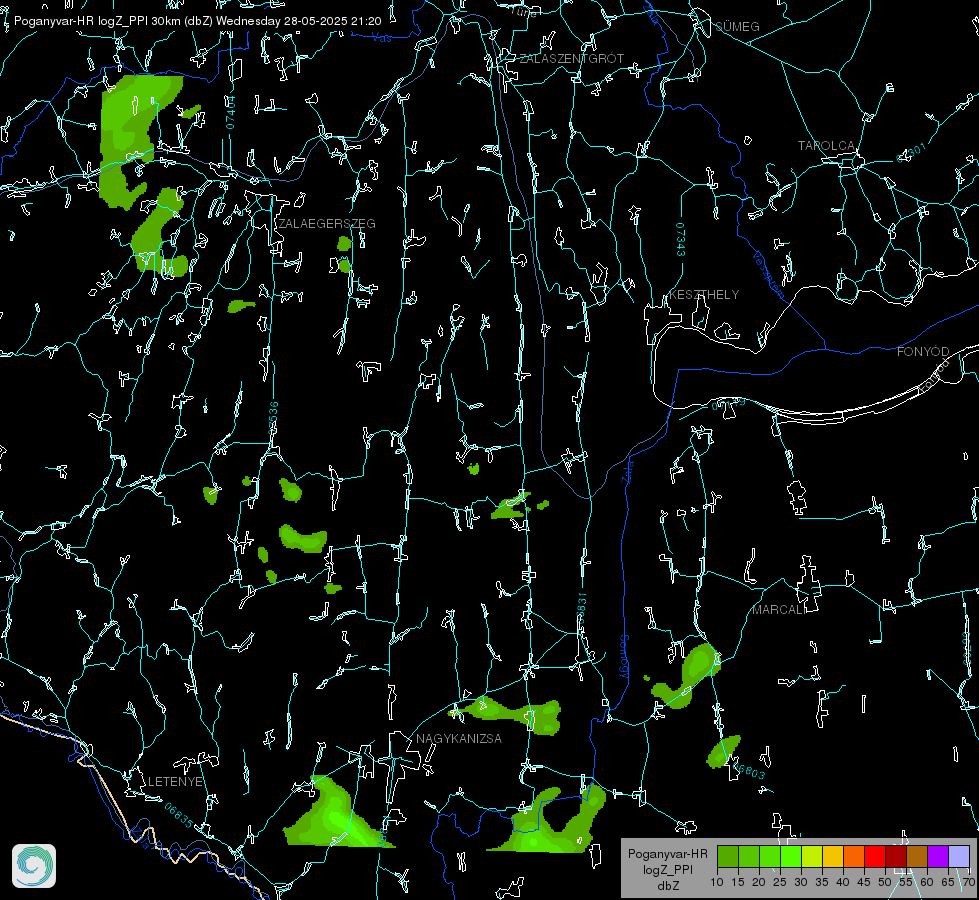Click the radar echo south of Marcali

point(724,751)
